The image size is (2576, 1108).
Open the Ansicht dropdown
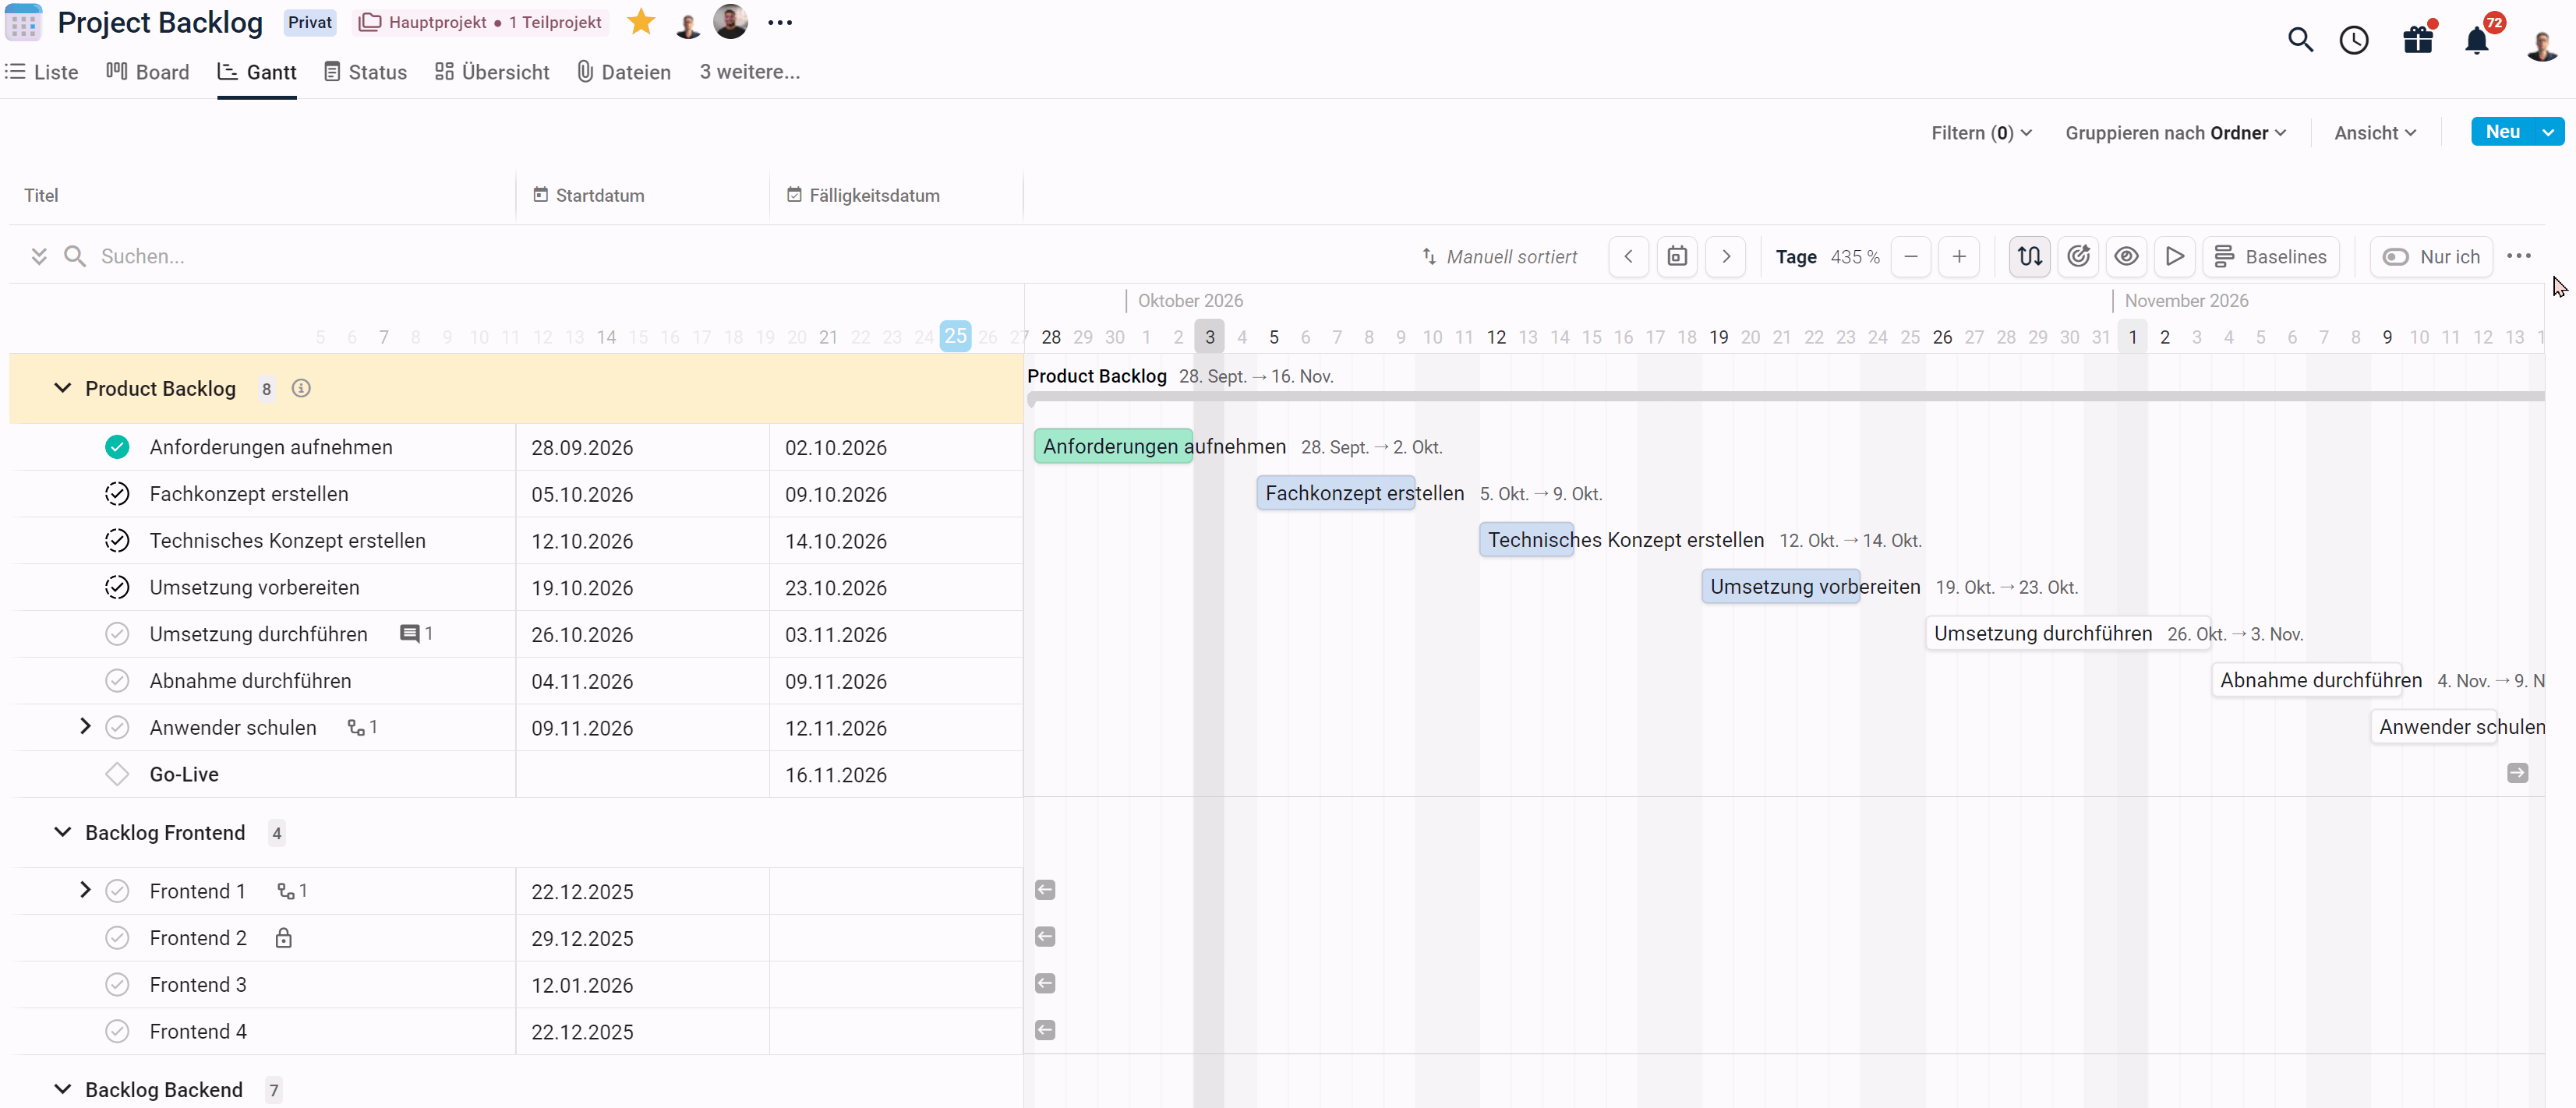(x=2375, y=133)
